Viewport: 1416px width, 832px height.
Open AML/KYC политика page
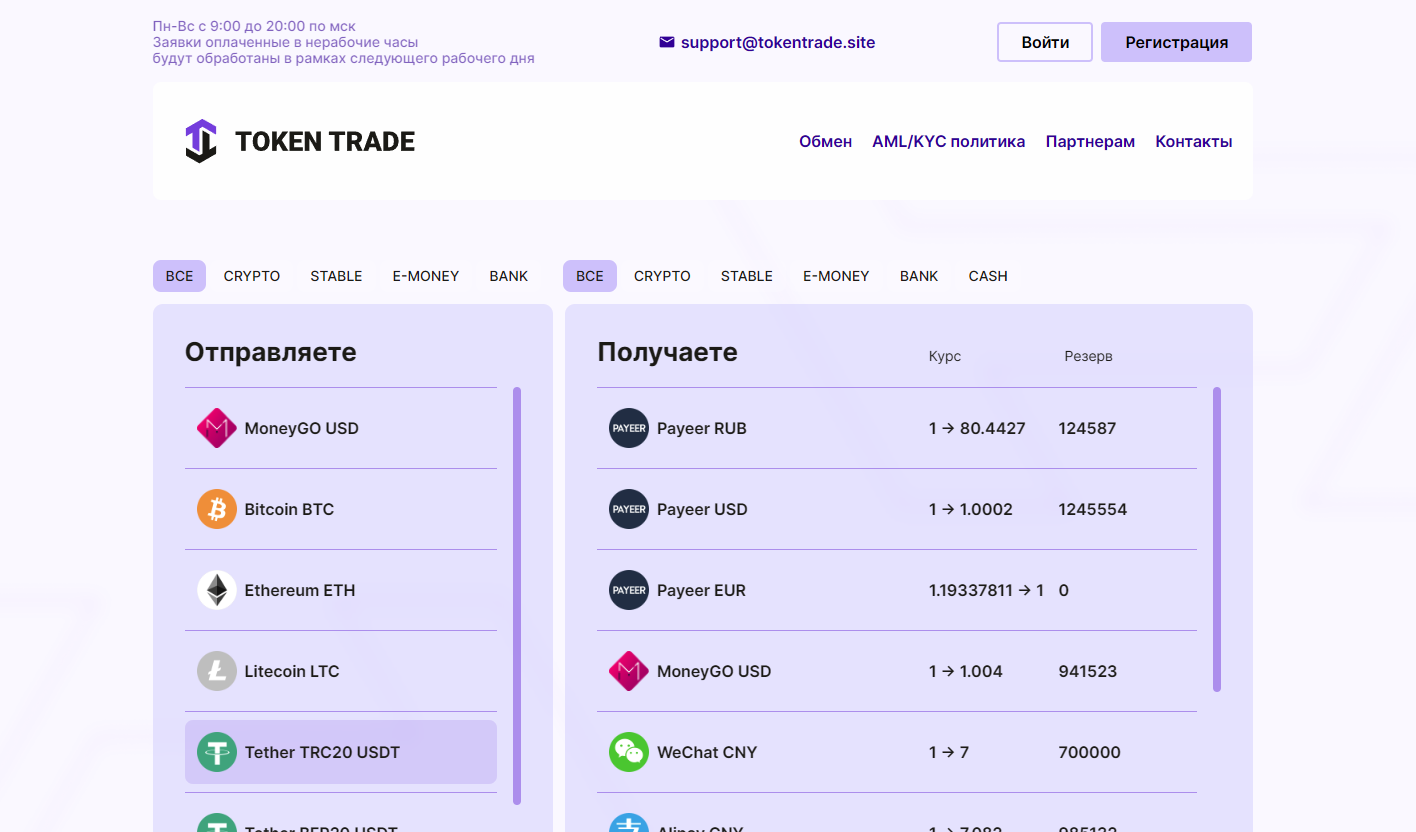[948, 142]
